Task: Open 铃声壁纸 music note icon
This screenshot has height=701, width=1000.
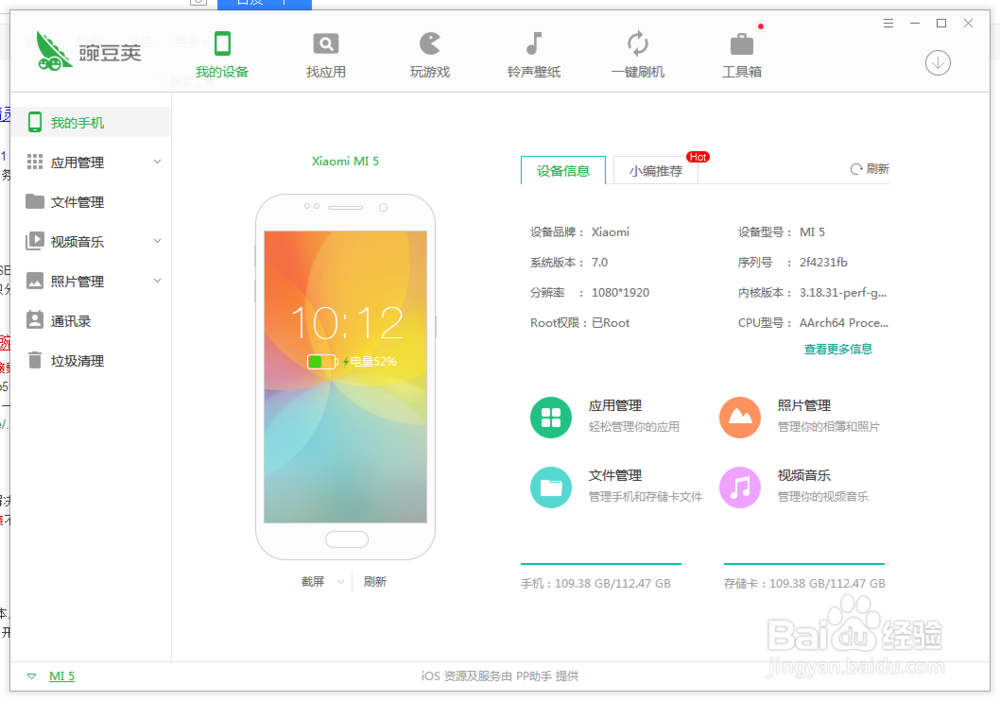Action: tap(534, 44)
